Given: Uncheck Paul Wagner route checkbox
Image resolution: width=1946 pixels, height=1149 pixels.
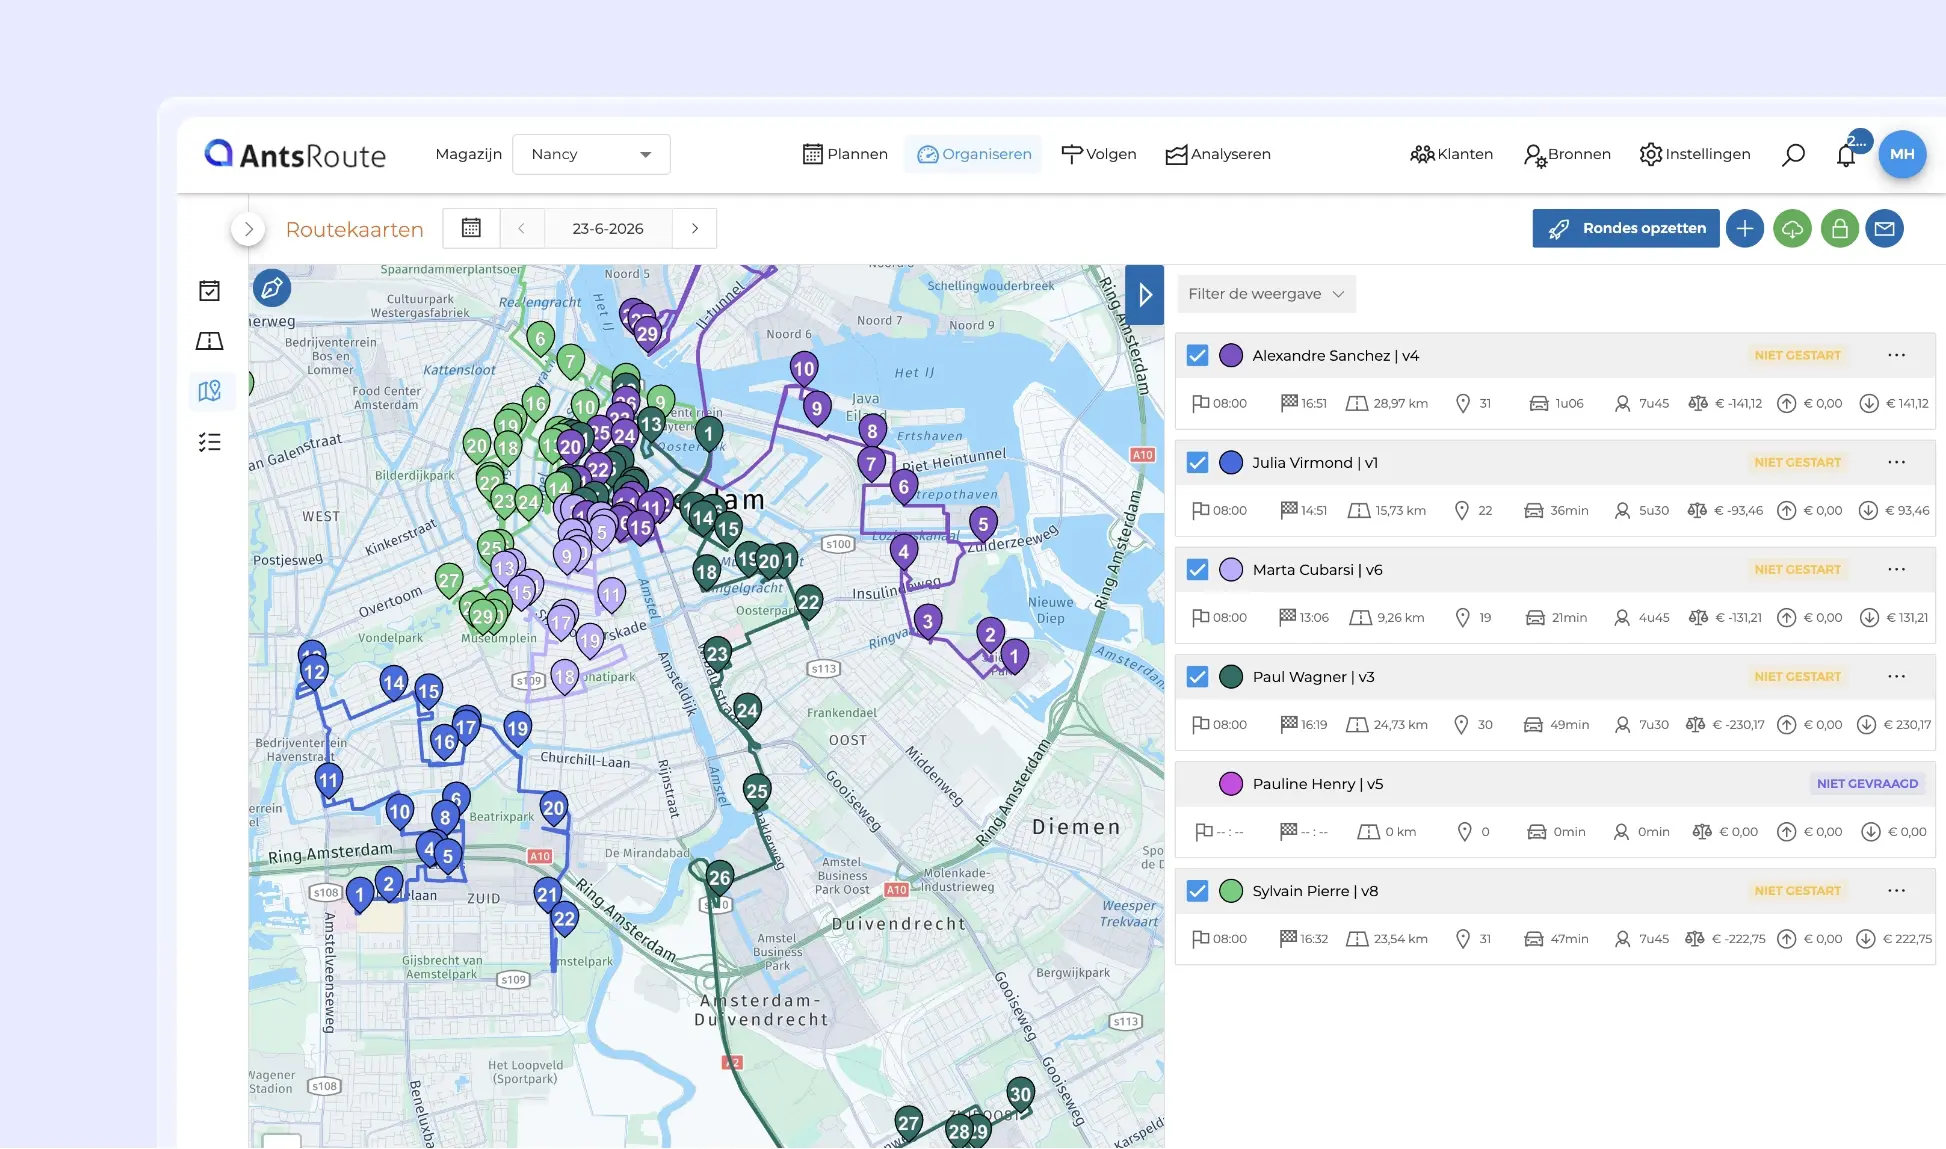Looking at the screenshot, I should click(x=1197, y=676).
